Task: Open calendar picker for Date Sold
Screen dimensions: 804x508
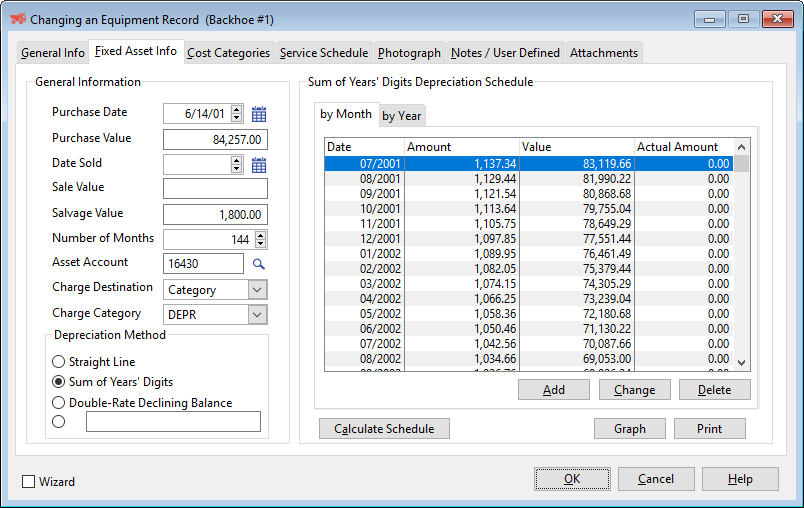Action: (259, 165)
